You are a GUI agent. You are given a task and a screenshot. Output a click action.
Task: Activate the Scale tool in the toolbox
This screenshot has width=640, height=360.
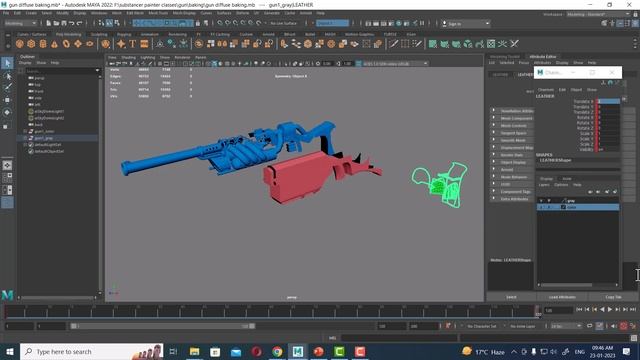click(7, 126)
